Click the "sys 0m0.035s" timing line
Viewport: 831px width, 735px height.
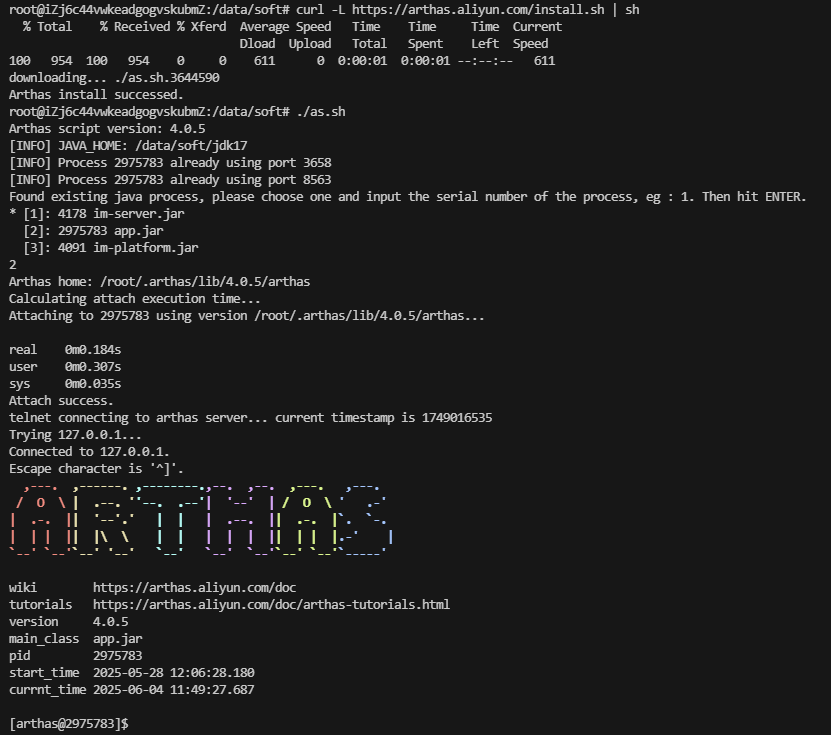pos(65,383)
